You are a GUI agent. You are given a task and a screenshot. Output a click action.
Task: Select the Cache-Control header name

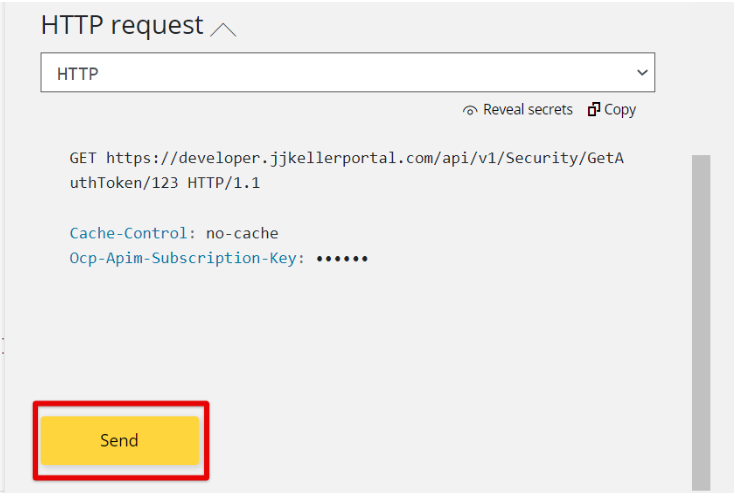(128, 233)
